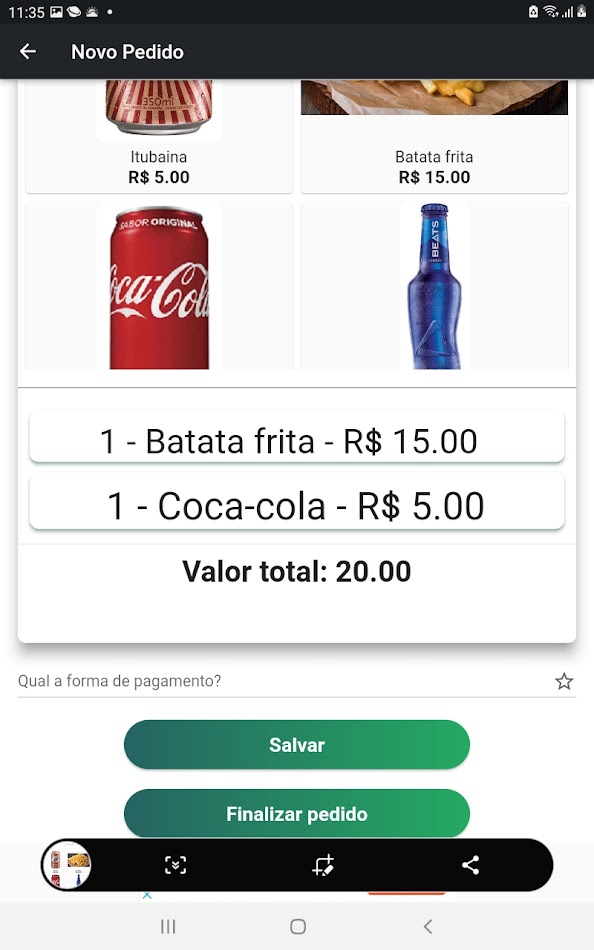Viewport: 594px width, 950px height.
Task: Tap the recent apps button
Action: tap(167, 926)
